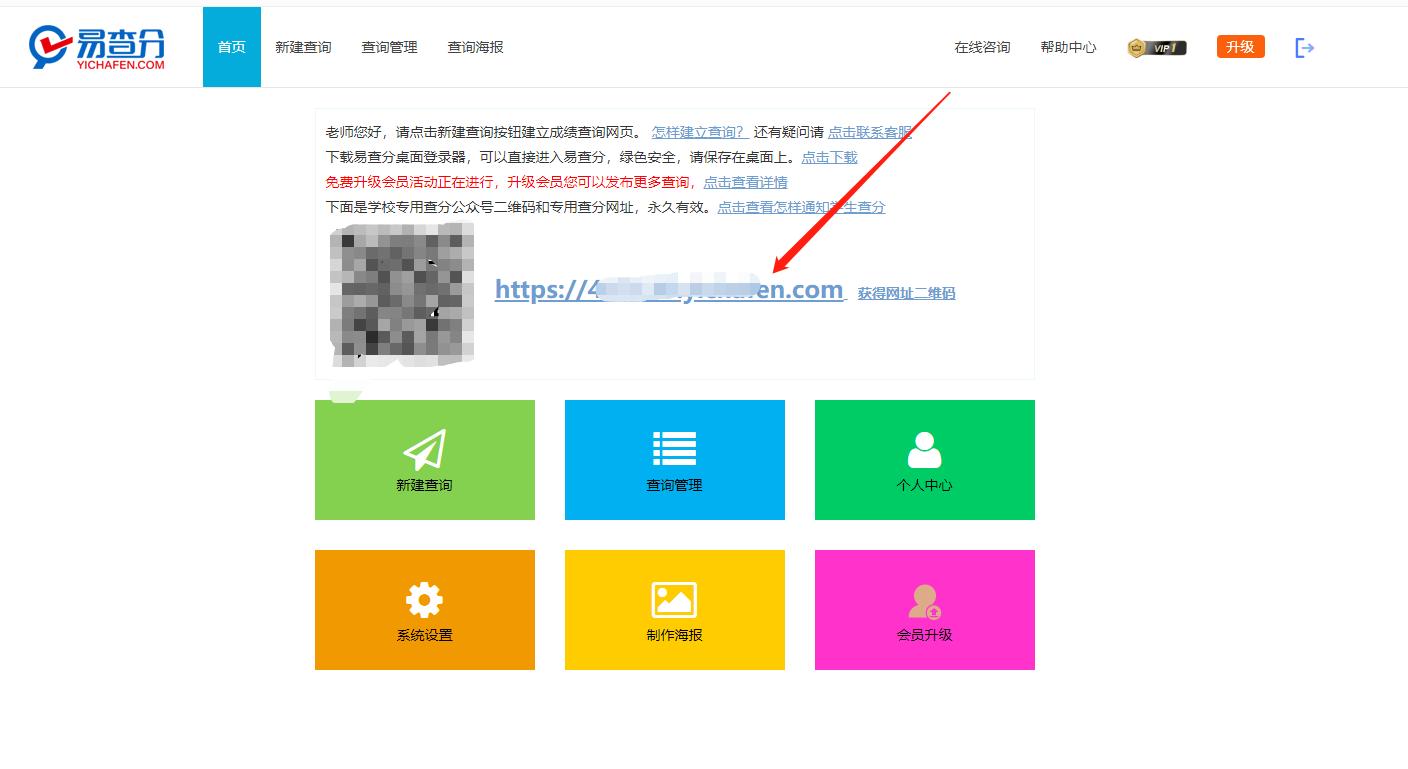Click 点击下载 to get the desktop launcher
Image resolution: width=1408 pixels, height=769 pixels.
pos(828,157)
